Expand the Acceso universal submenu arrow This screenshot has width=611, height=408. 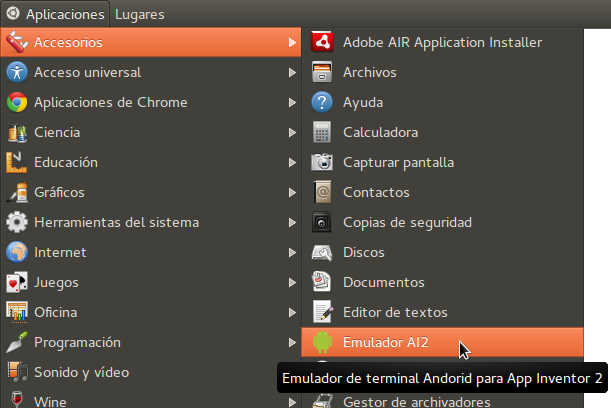point(292,72)
